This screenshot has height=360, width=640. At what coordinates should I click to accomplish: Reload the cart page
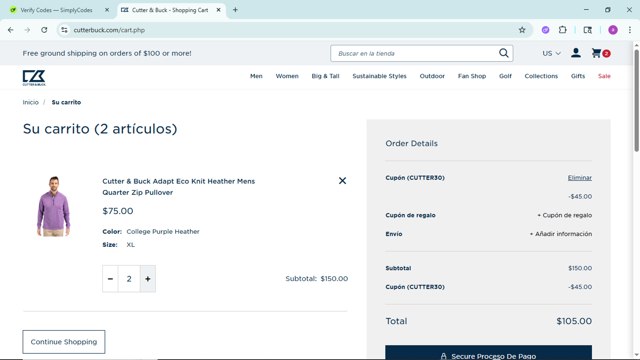point(44,30)
